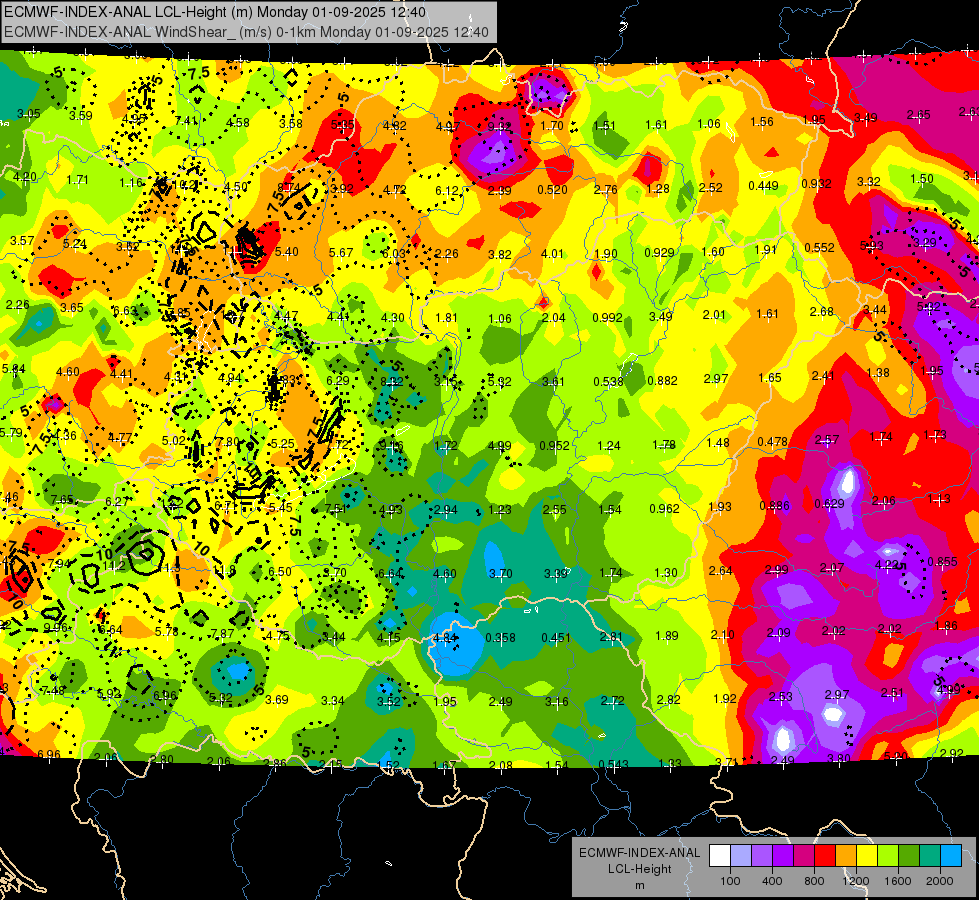Click the wind shear value 3.05
The height and width of the screenshot is (900, 979).
29,113
